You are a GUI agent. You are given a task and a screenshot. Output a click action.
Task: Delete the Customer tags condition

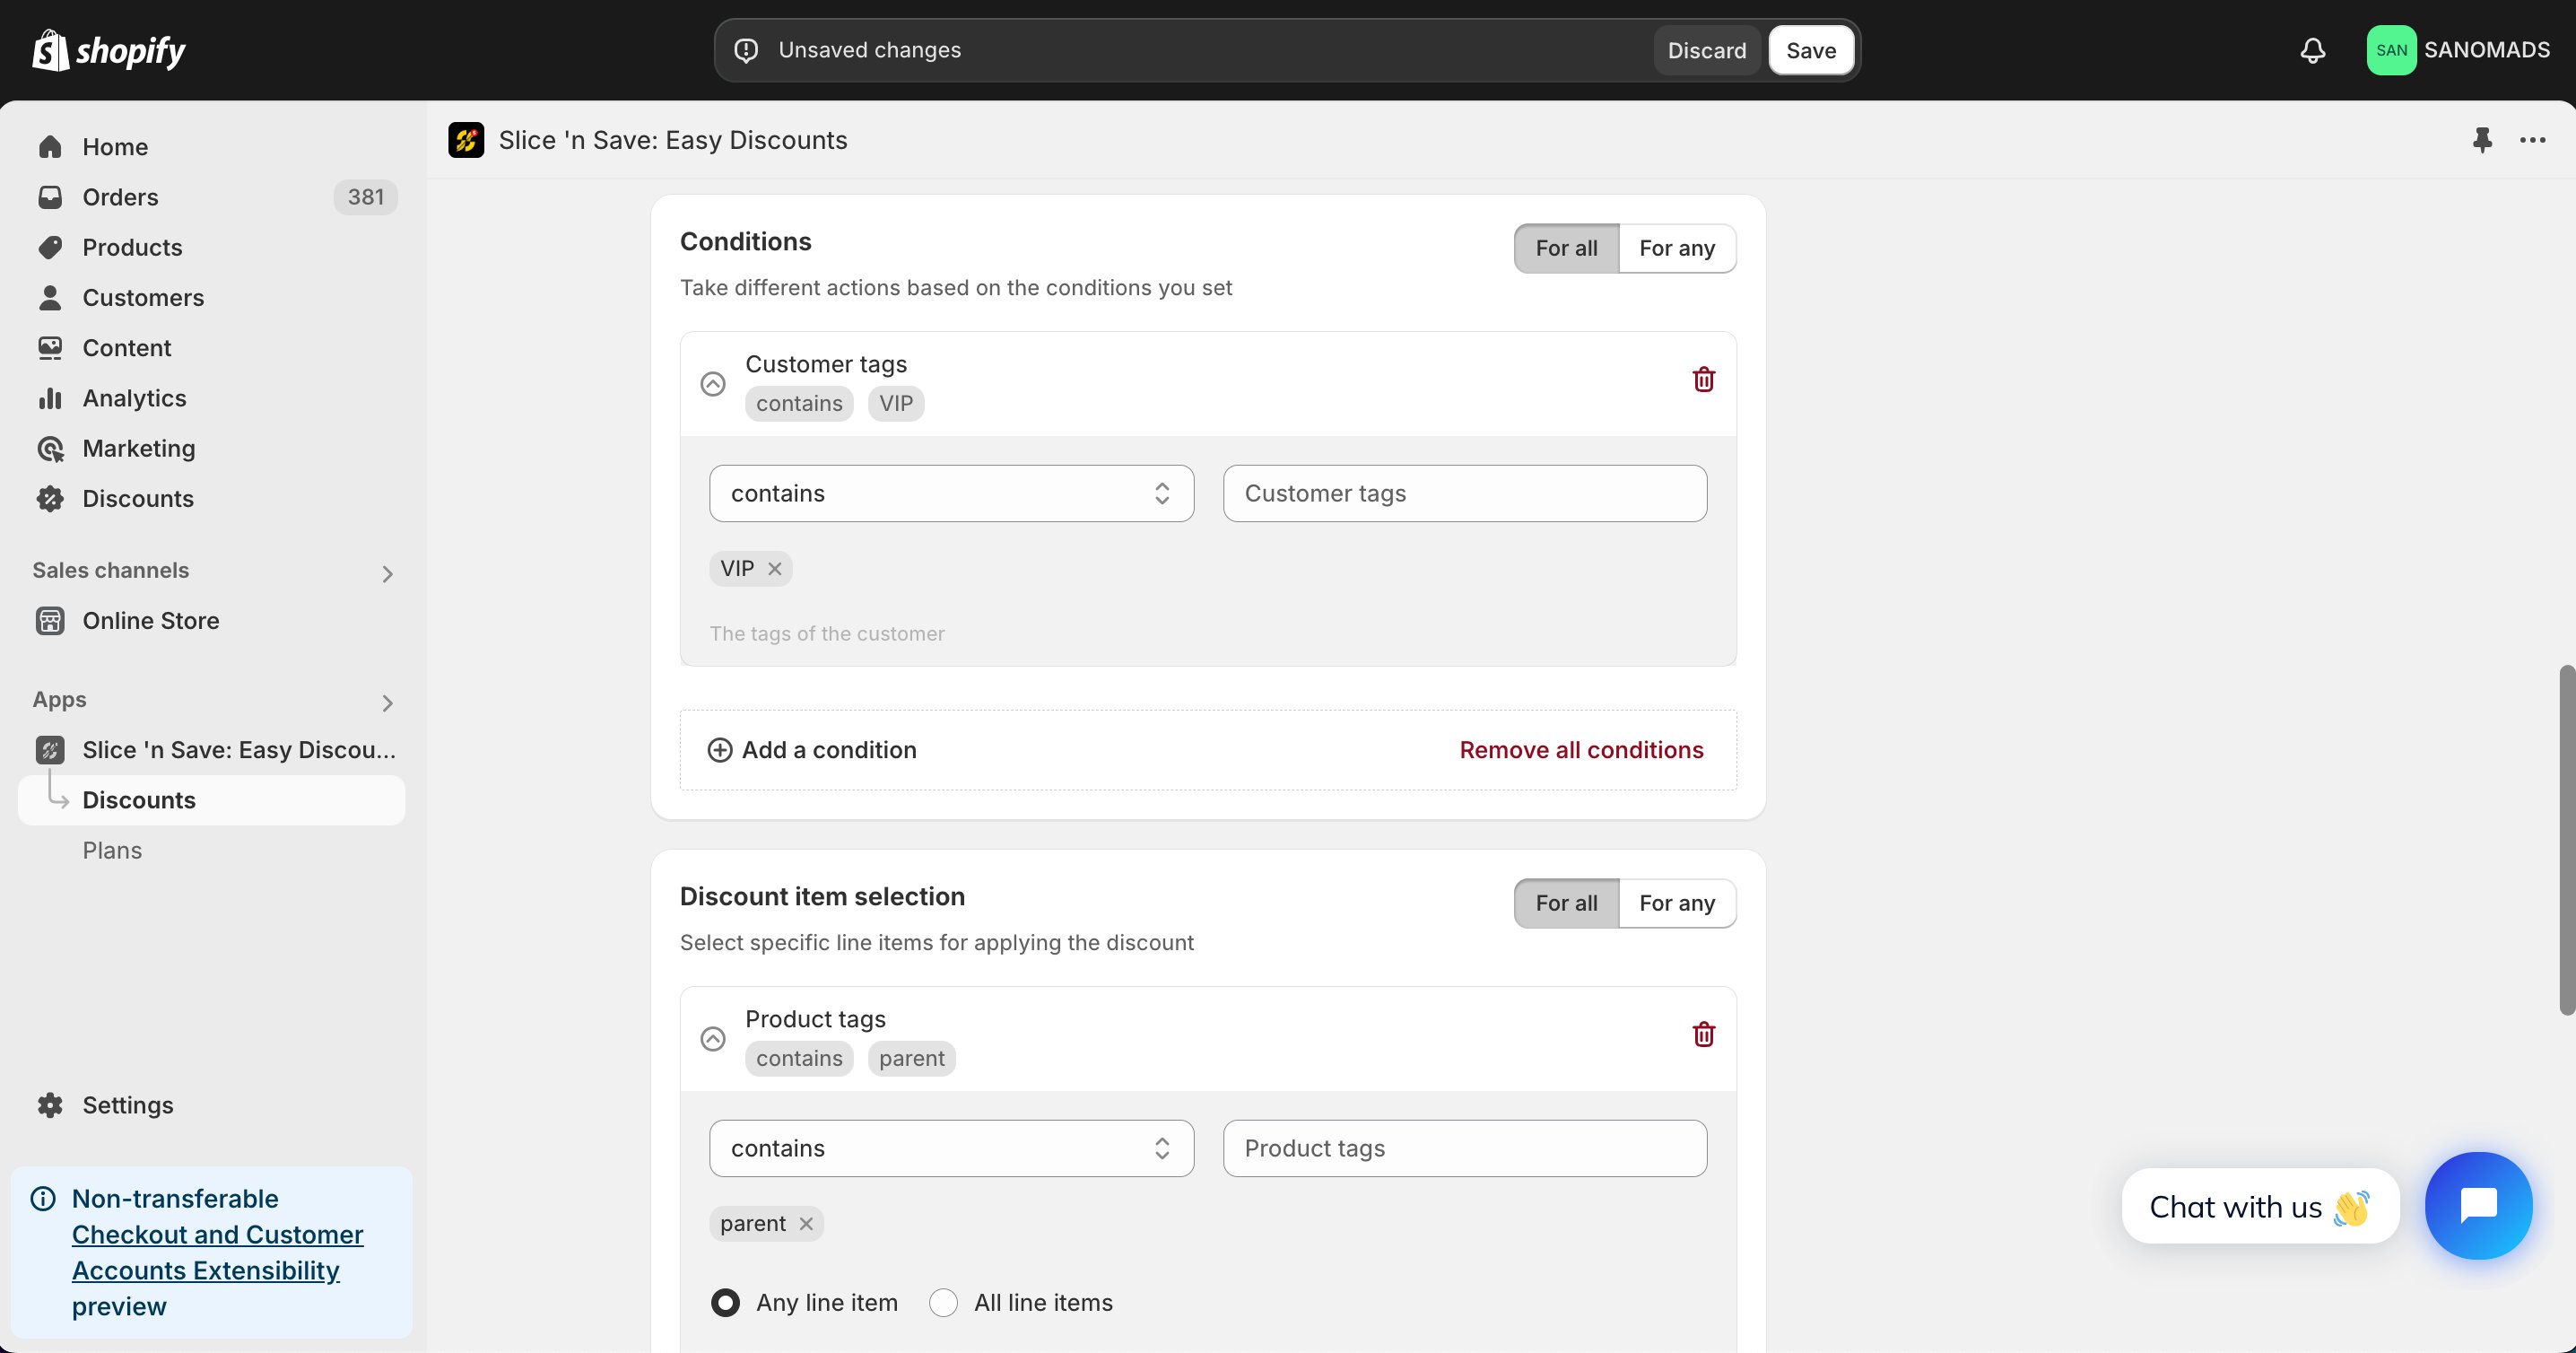tap(1703, 380)
